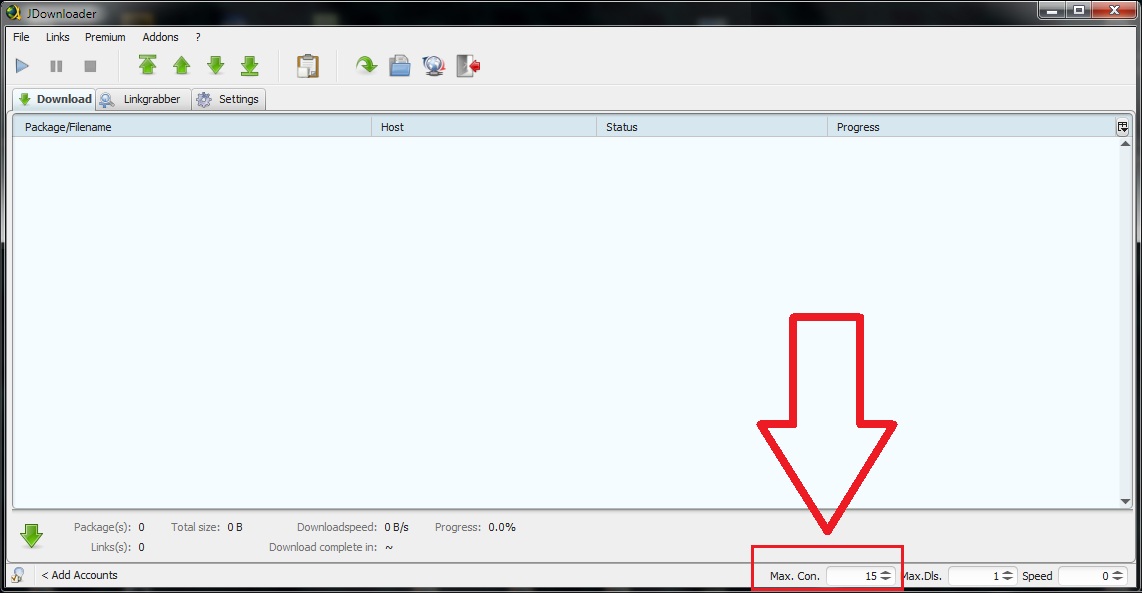Switch to the Linkgrabber tab
1142x598 pixels.
point(143,99)
